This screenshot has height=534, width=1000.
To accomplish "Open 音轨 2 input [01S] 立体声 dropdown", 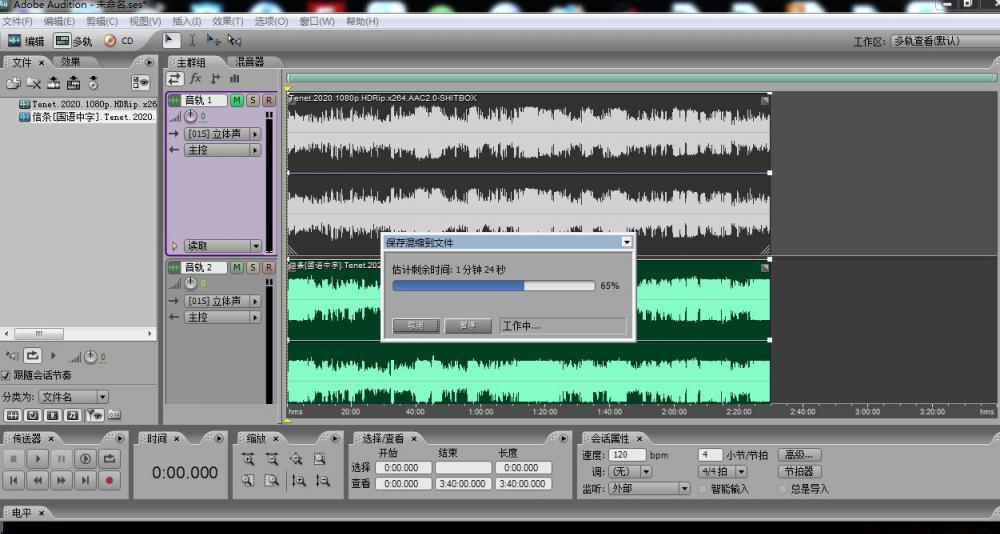I will point(223,300).
